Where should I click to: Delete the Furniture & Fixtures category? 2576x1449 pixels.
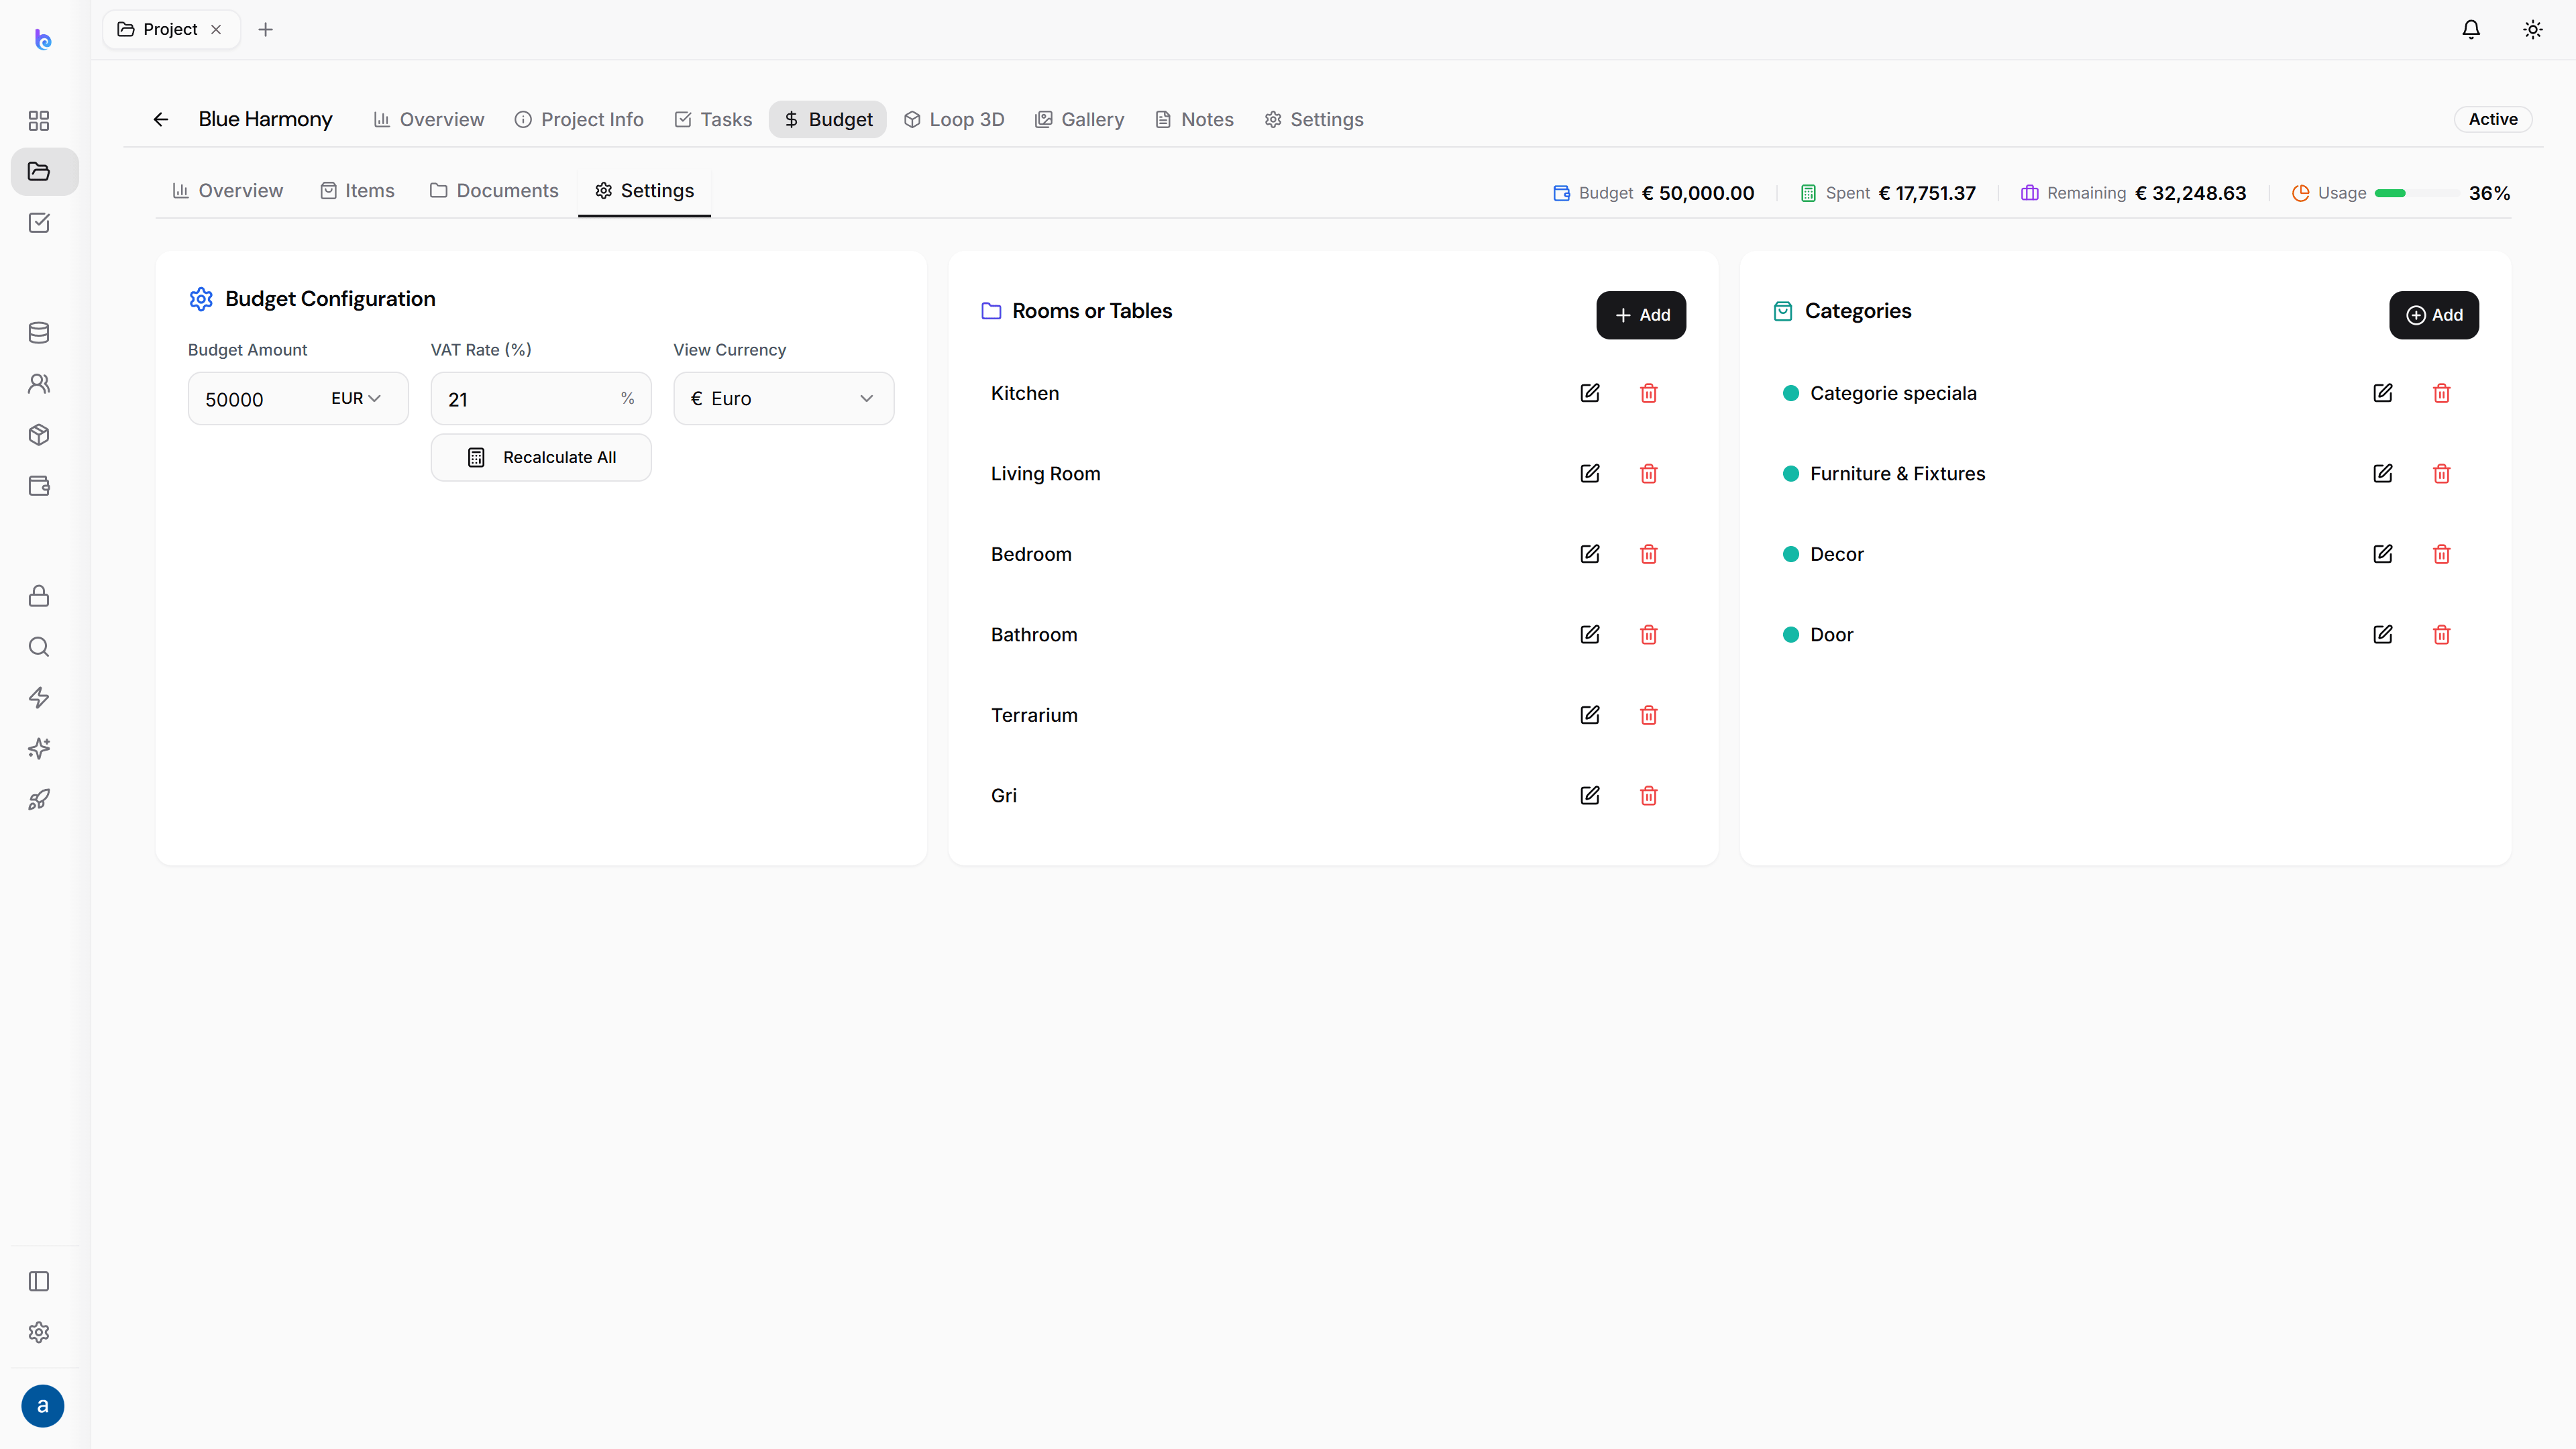point(2442,474)
